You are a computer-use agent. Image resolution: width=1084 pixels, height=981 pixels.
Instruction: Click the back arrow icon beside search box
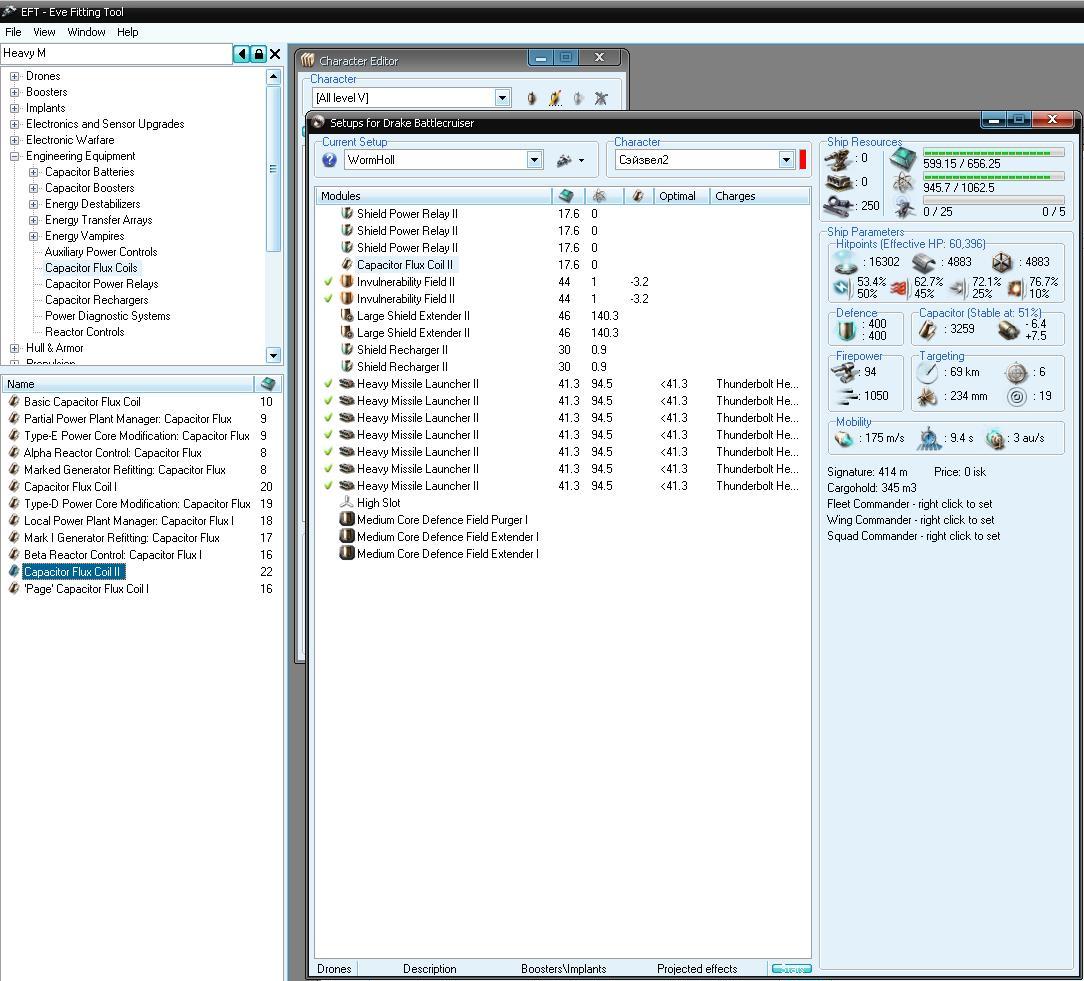pos(241,53)
